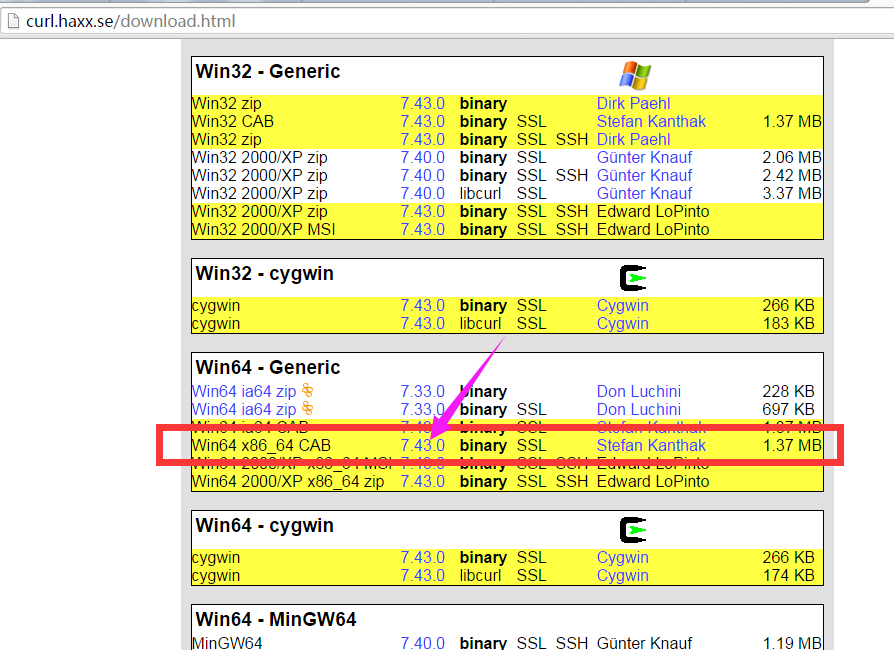
Task: Open Stefan Kanthak link in Win32 CAB row
Action: point(651,121)
